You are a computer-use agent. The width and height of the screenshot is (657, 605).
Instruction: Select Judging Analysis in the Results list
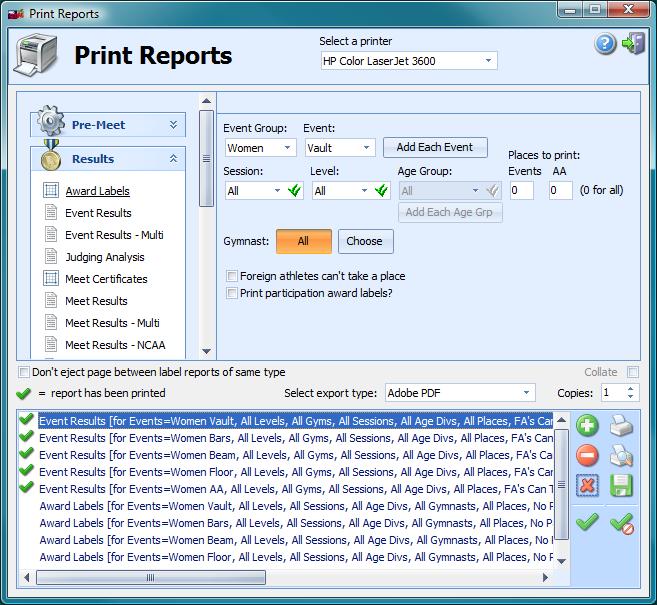(105, 257)
